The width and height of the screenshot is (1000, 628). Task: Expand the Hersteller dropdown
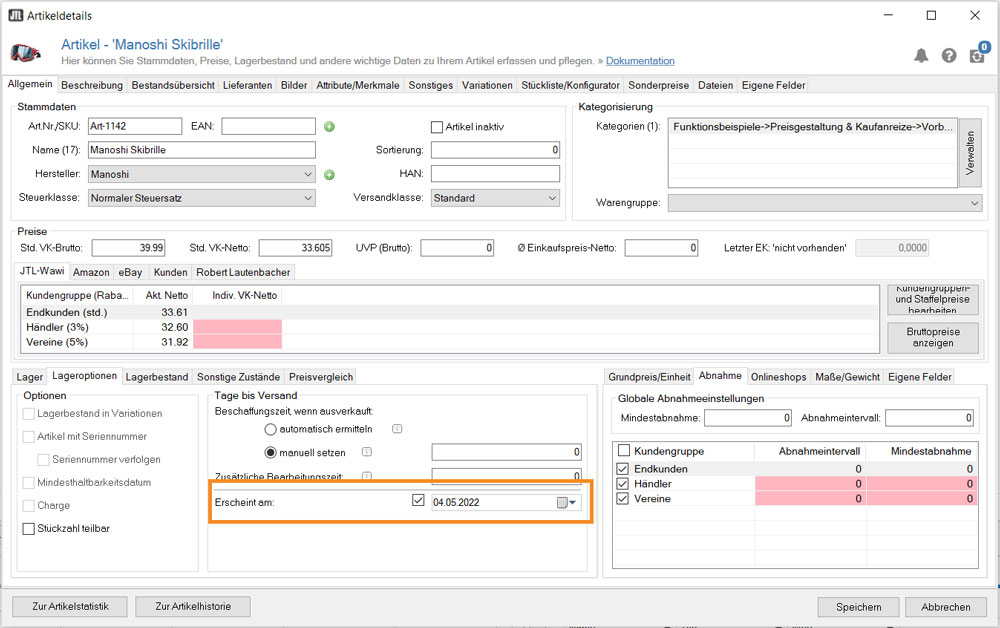coord(308,174)
